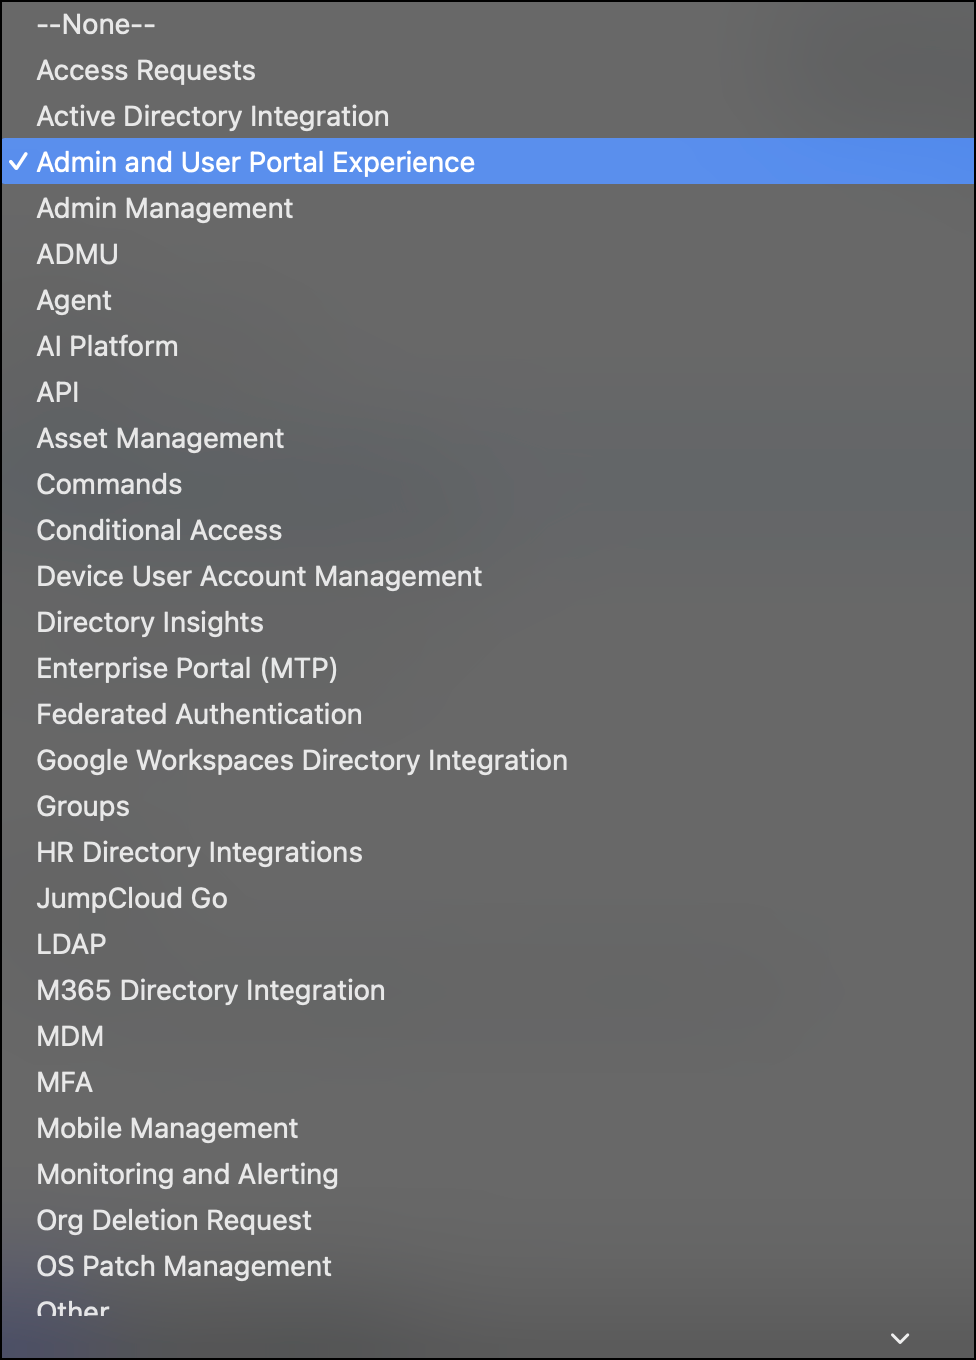Select the API option
This screenshot has width=976, height=1360.
(x=57, y=392)
